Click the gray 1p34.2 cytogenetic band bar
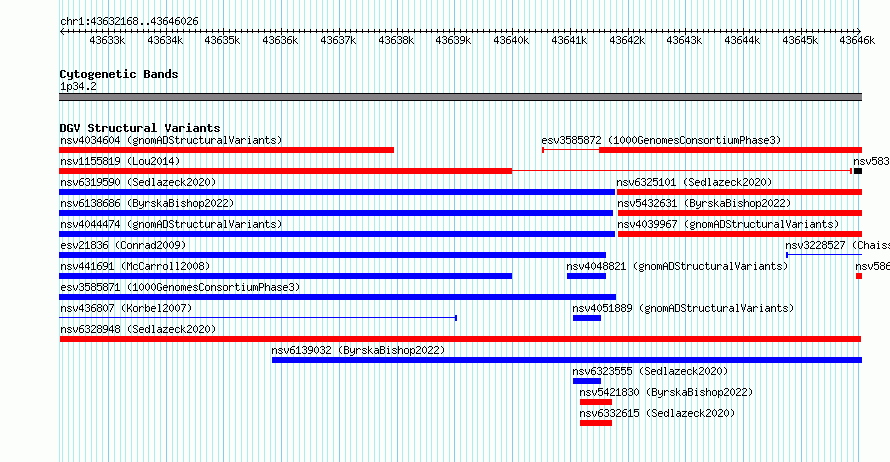890x462 pixels. (x=460, y=97)
